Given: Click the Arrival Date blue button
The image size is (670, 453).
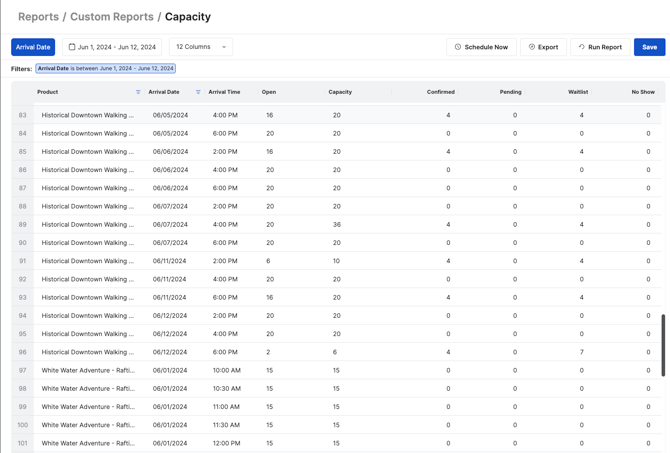Looking at the screenshot, I should (x=33, y=47).
